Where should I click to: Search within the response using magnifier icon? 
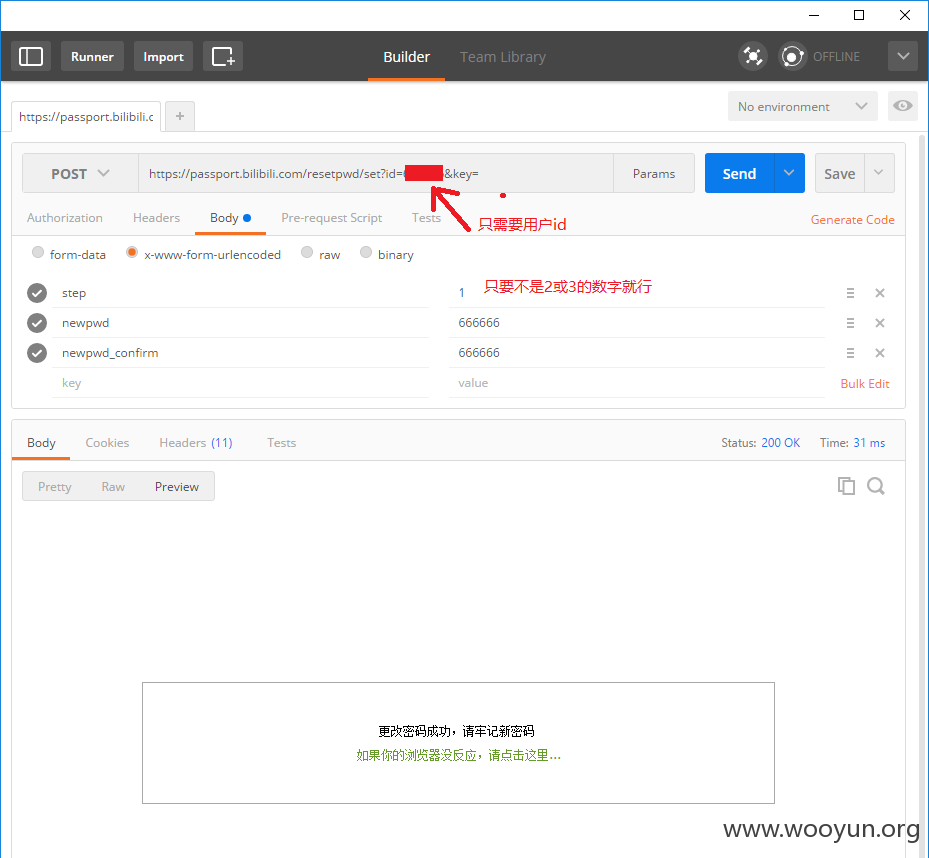[x=876, y=486]
